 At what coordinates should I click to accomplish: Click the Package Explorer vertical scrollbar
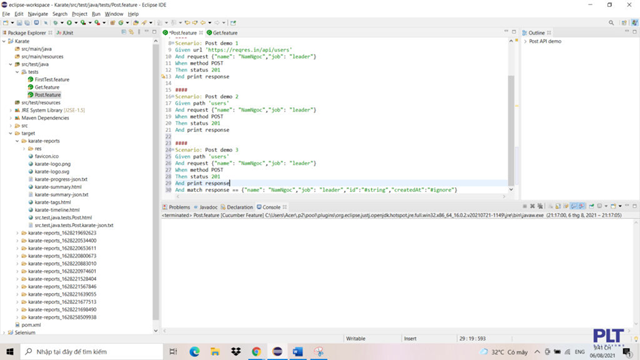tap(156, 182)
